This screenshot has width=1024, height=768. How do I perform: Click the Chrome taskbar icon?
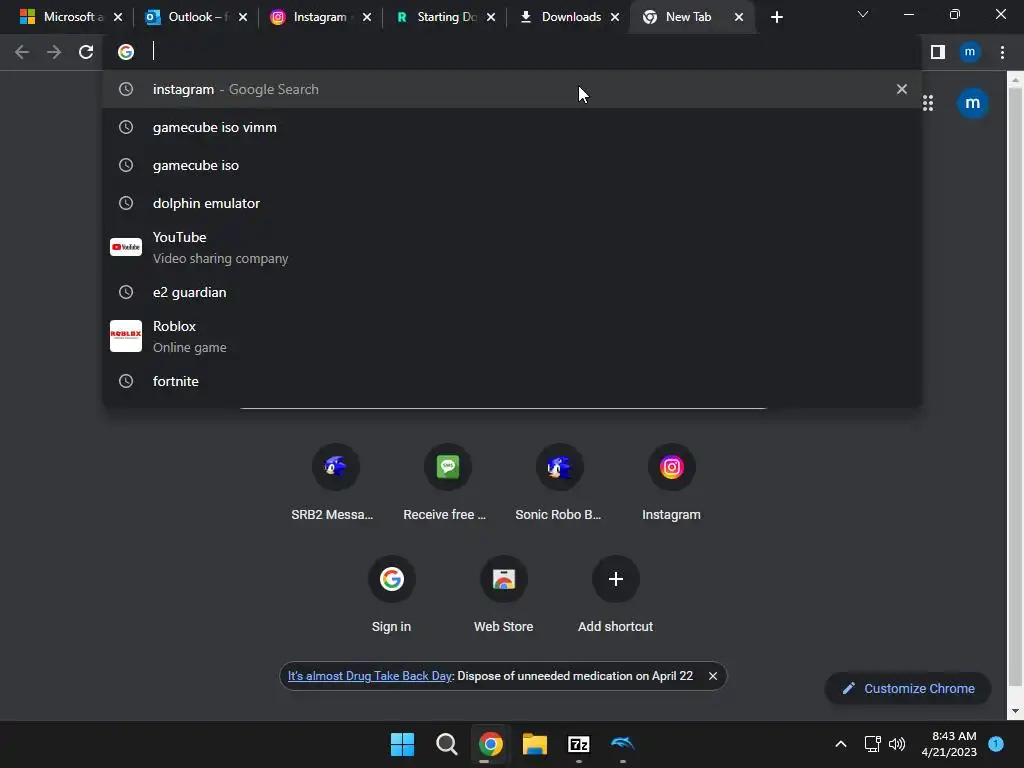(490, 744)
